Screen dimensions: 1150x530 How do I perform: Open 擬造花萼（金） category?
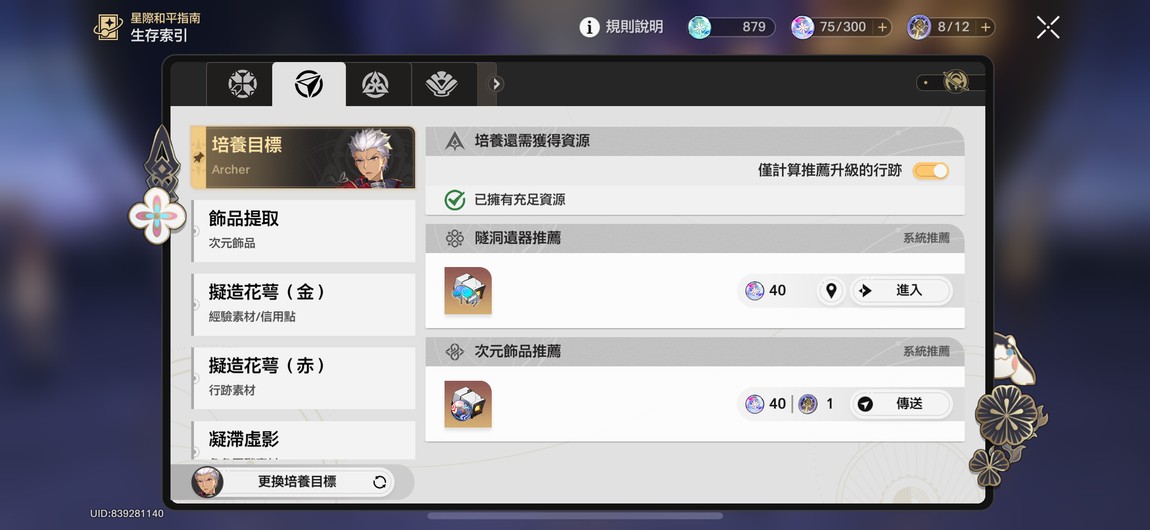coord(304,304)
